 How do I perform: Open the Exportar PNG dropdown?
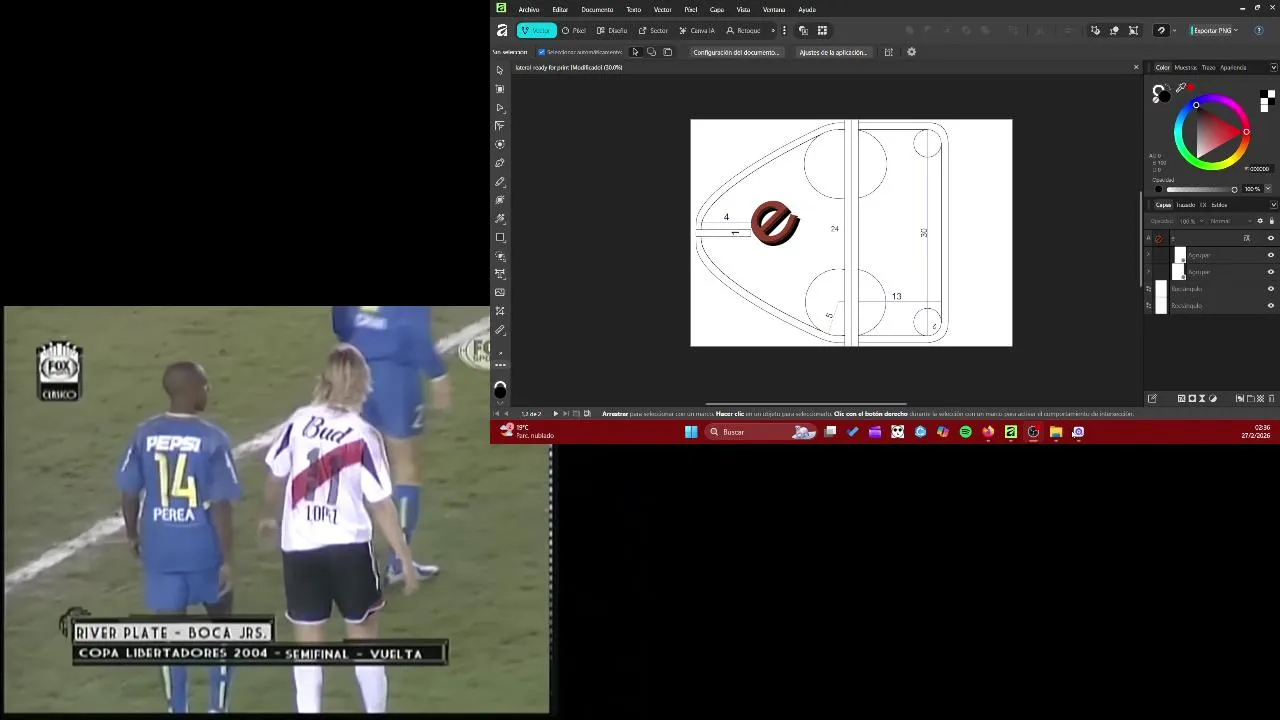click(x=1215, y=31)
